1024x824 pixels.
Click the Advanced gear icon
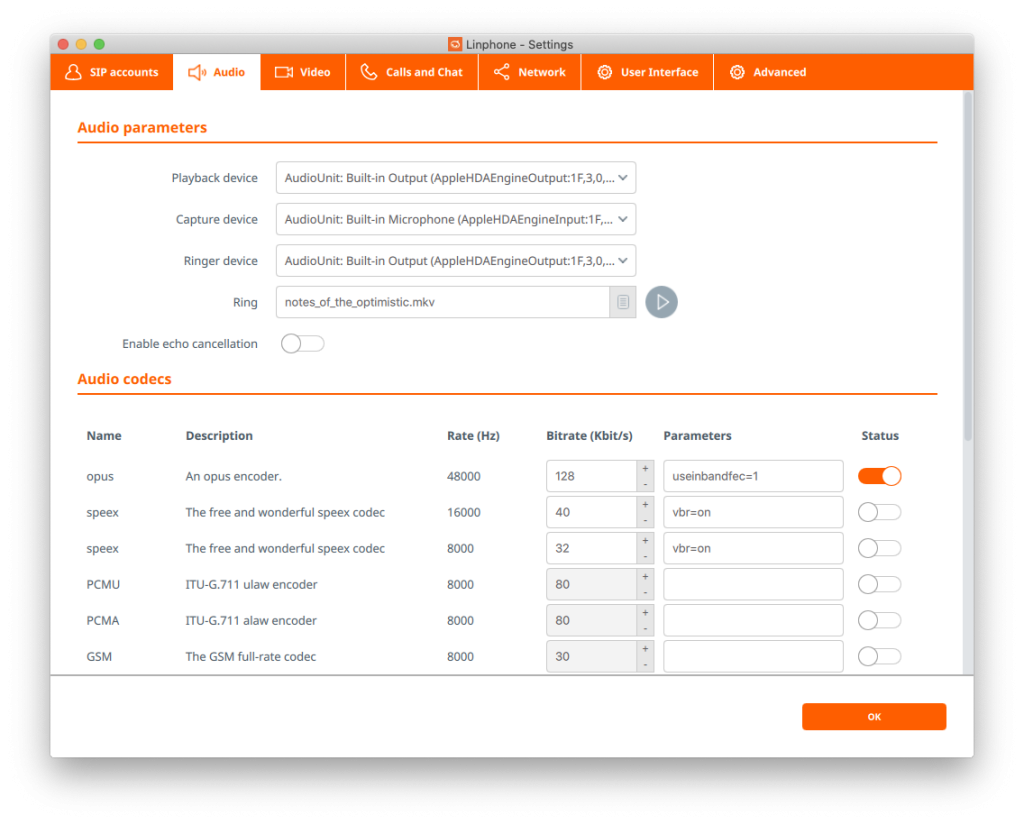(x=737, y=72)
